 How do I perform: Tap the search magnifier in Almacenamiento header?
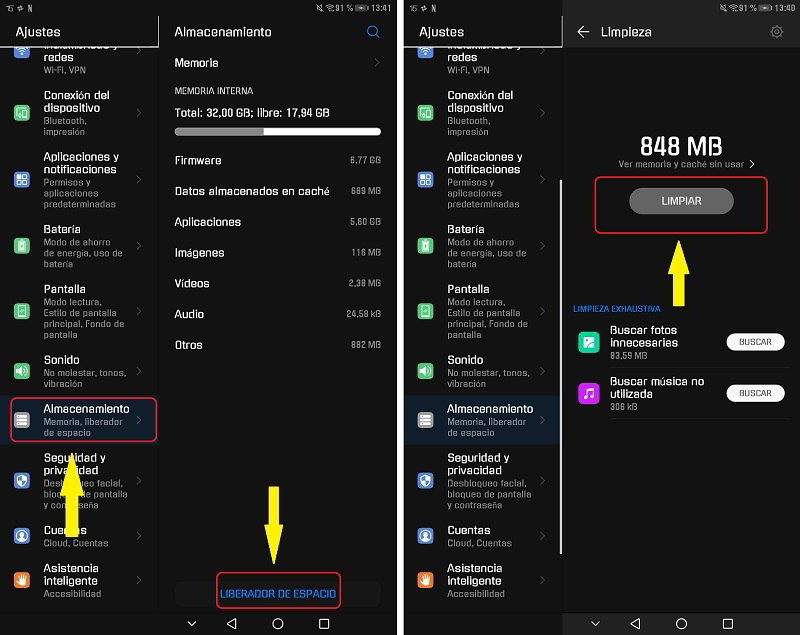pyautogui.click(x=373, y=32)
